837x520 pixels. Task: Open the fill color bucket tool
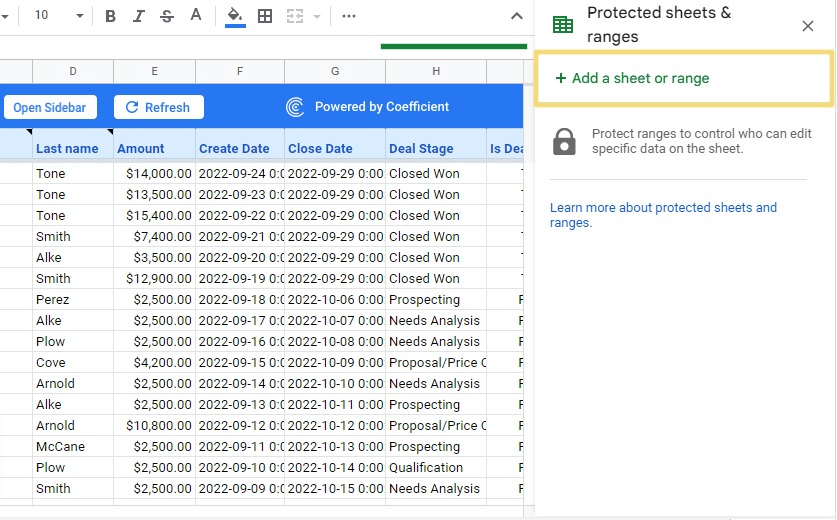click(x=235, y=16)
